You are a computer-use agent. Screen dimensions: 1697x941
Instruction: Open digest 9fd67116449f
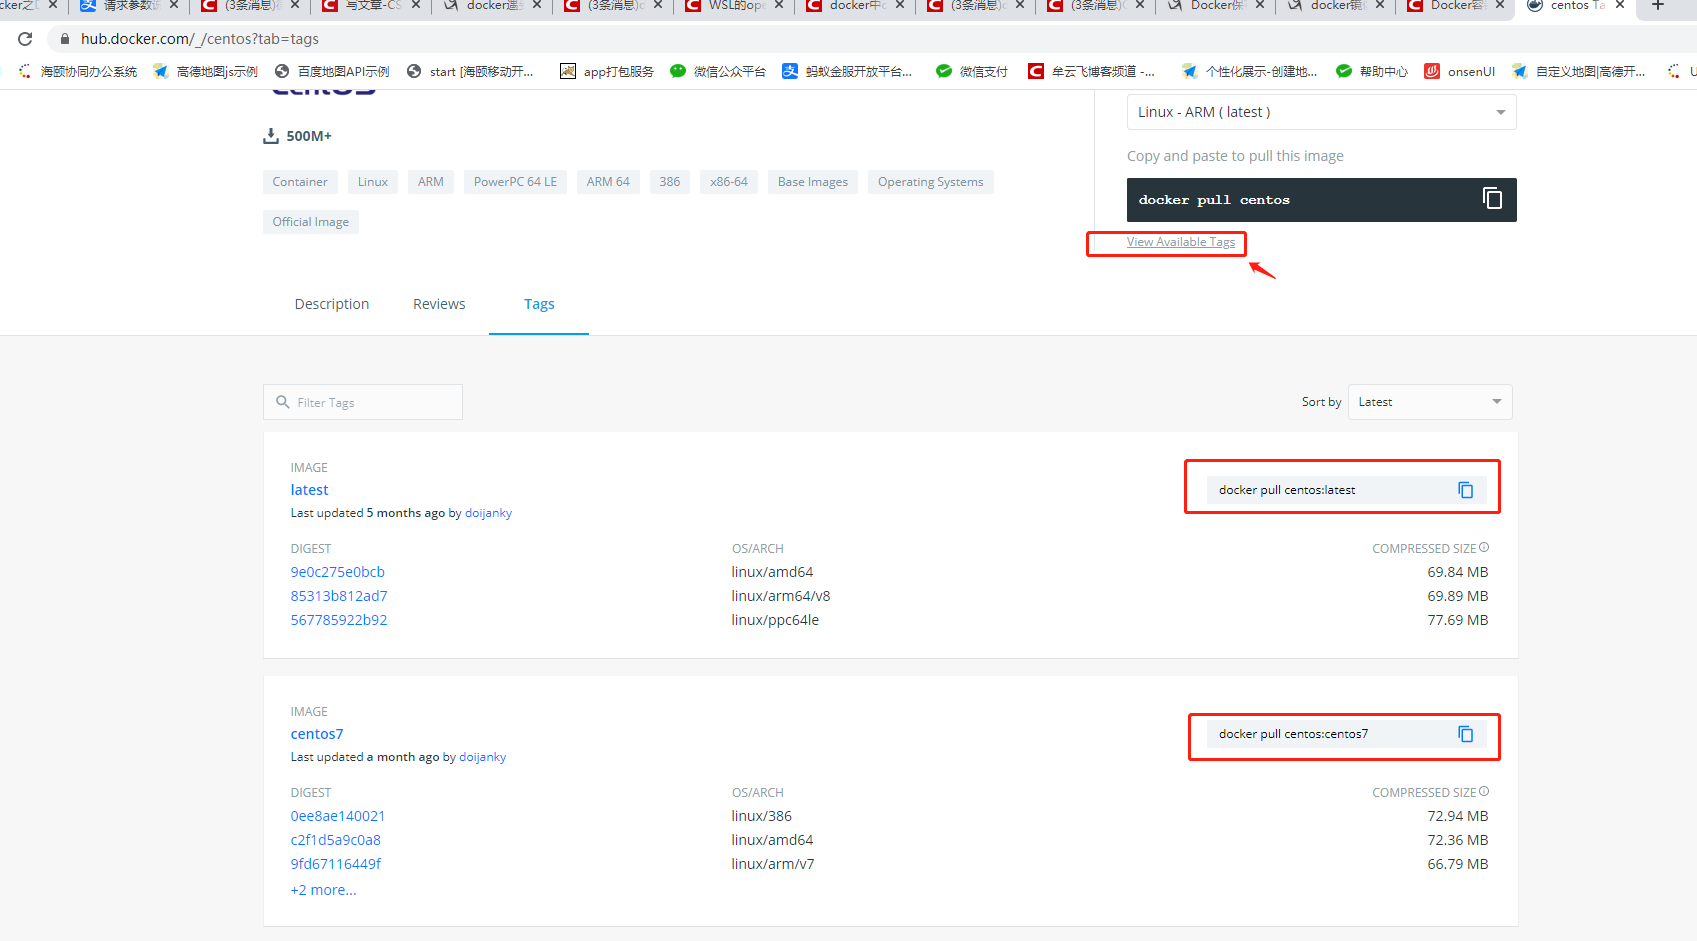click(336, 864)
